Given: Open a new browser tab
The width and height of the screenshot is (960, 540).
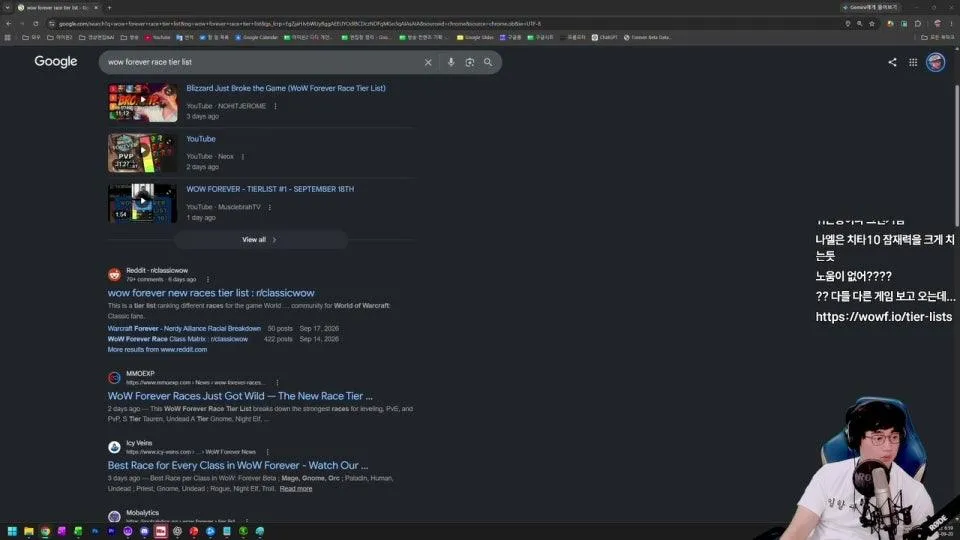Looking at the screenshot, I should (x=110, y=7).
